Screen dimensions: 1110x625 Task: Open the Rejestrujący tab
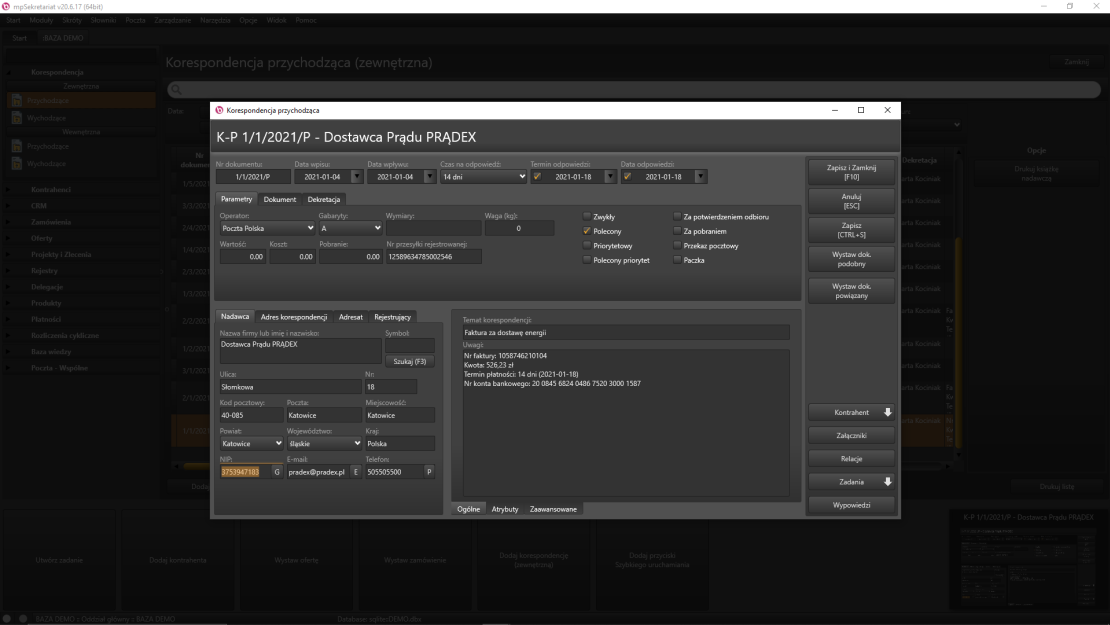click(392, 317)
